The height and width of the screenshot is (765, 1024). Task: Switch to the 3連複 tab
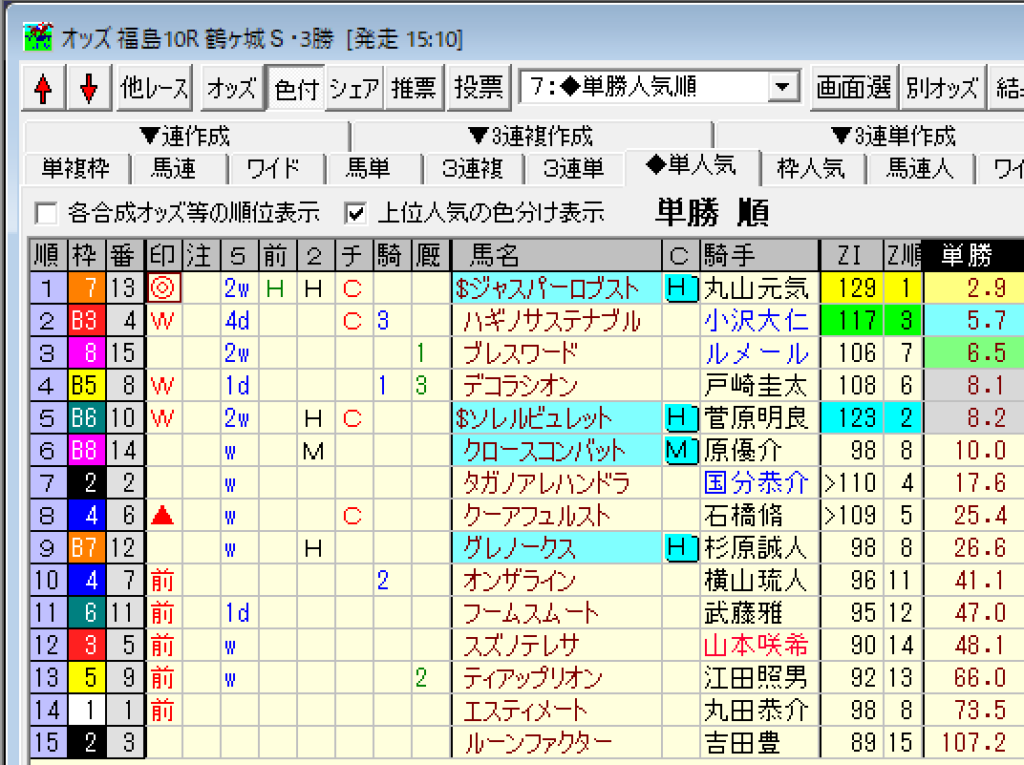pyautogui.click(x=472, y=169)
